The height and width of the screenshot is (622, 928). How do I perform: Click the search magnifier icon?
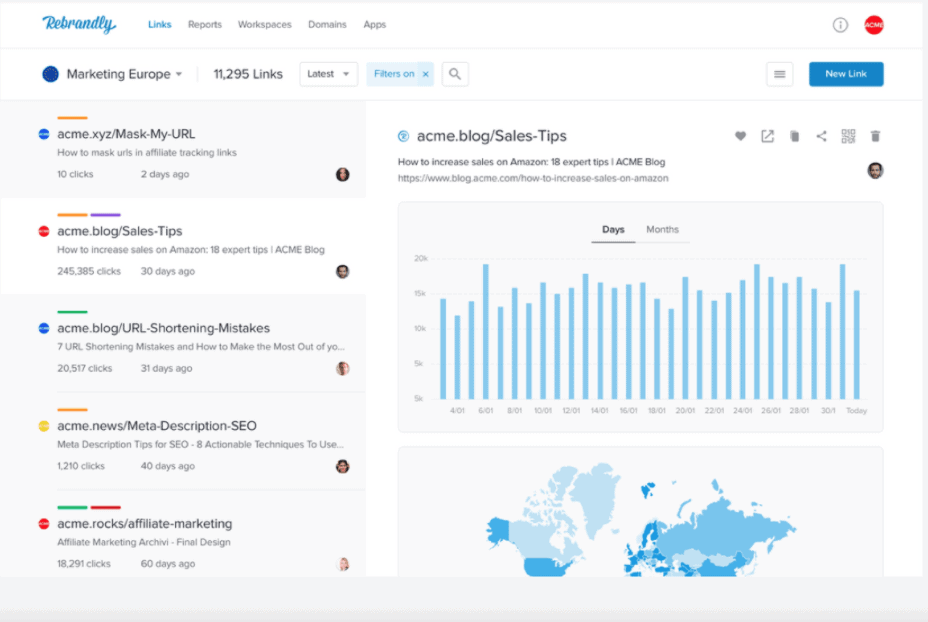click(455, 74)
